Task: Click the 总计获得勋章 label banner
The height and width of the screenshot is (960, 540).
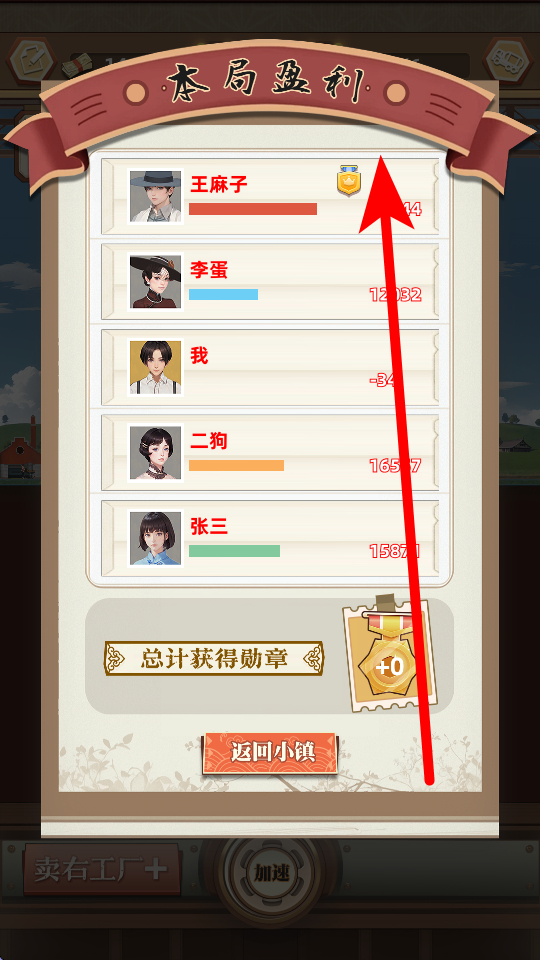Action: (214, 658)
